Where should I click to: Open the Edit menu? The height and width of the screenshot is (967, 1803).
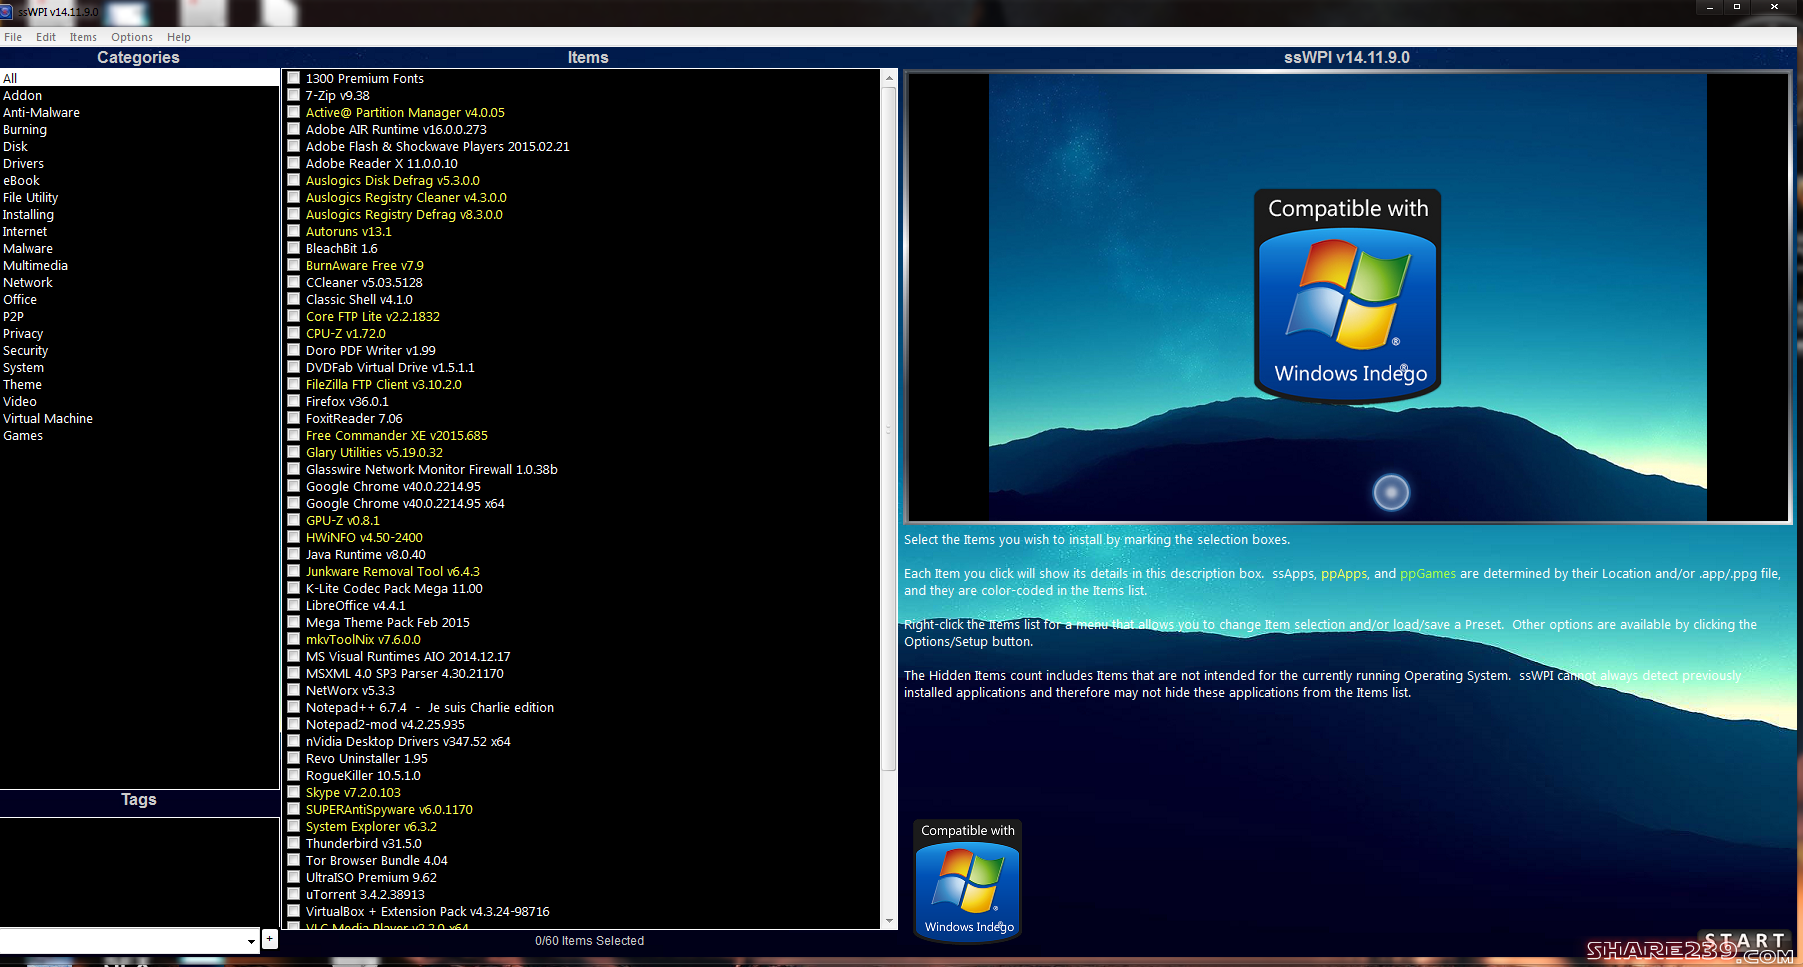[x=46, y=37]
